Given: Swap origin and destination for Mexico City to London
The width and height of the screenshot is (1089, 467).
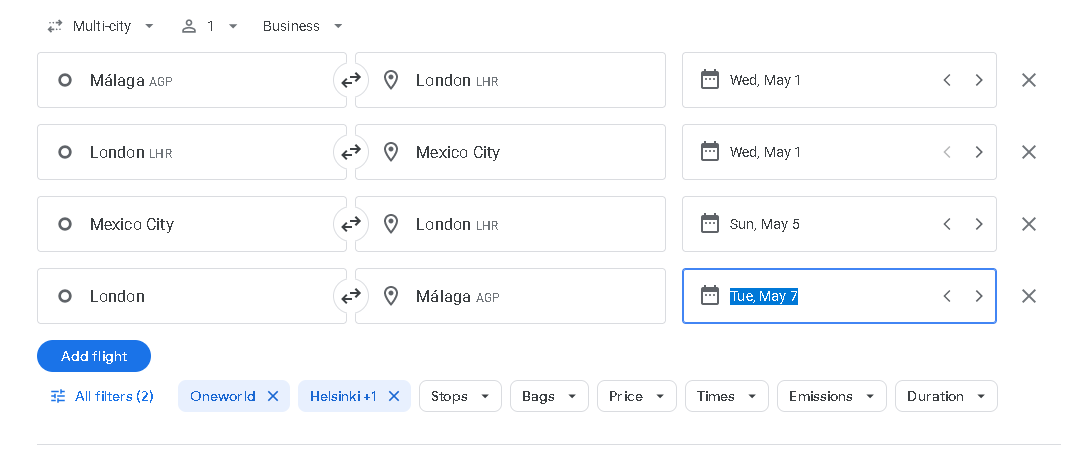Looking at the screenshot, I should pyautogui.click(x=351, y=224).
